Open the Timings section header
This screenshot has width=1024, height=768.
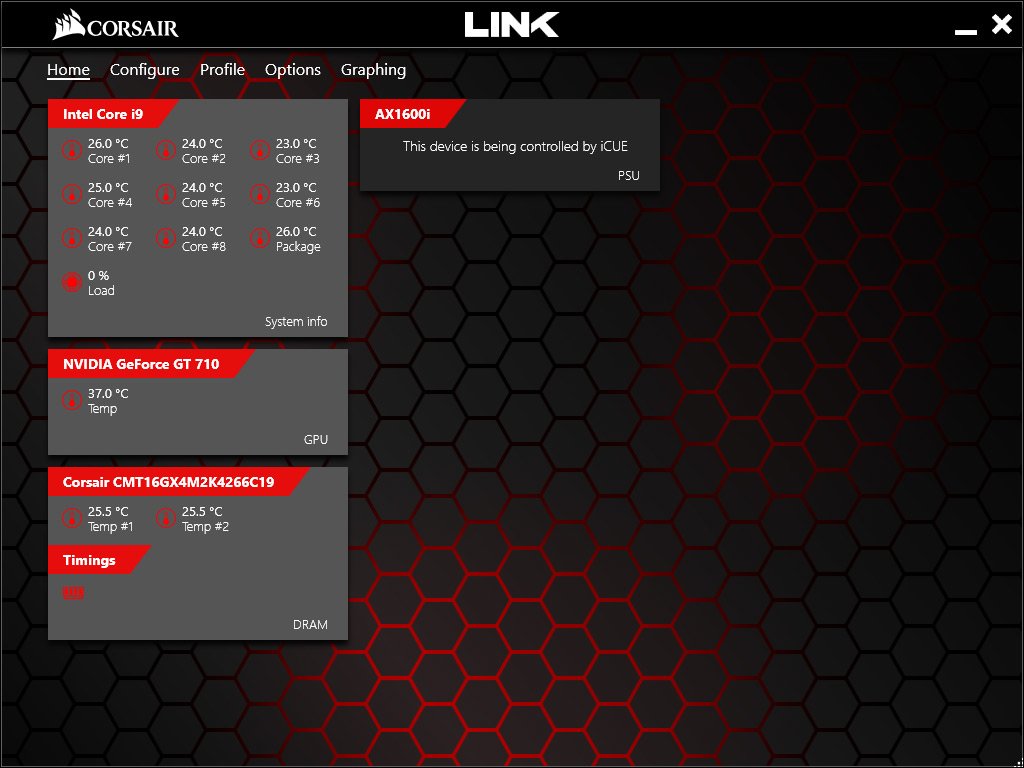(x=99, y=560)
